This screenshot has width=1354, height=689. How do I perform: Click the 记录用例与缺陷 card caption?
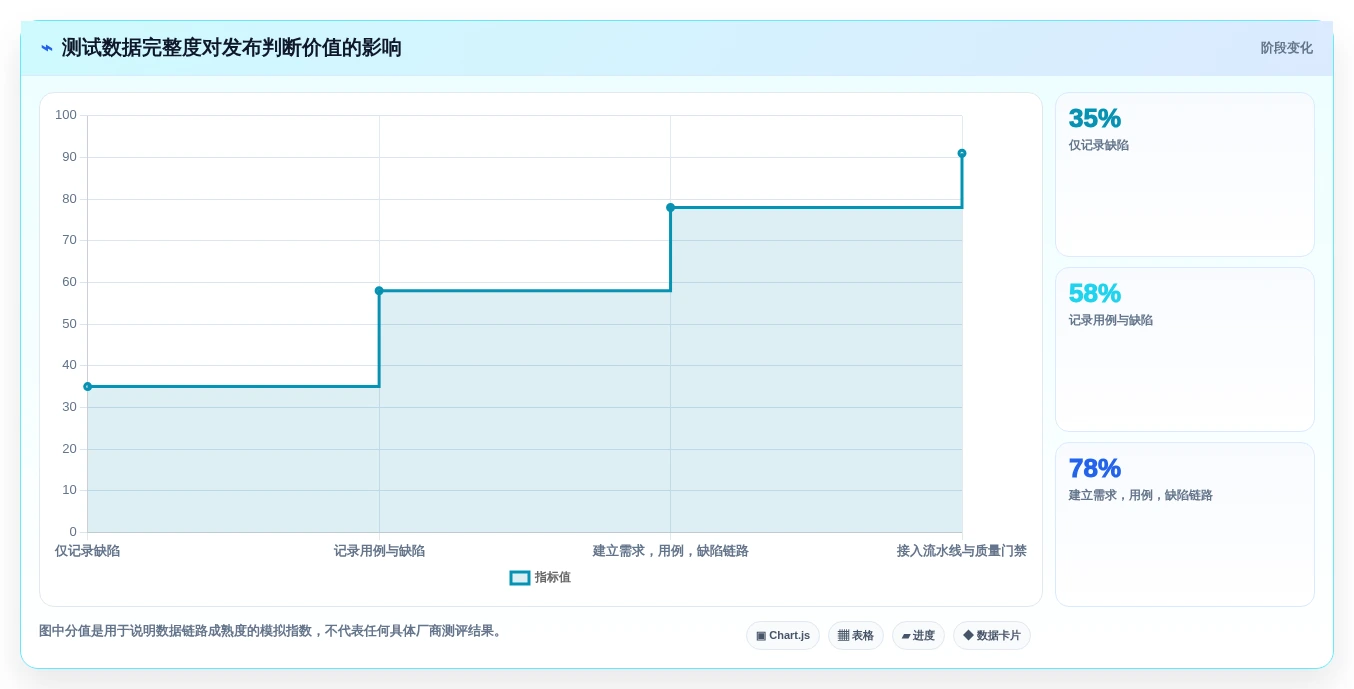tap(1110, 320)
